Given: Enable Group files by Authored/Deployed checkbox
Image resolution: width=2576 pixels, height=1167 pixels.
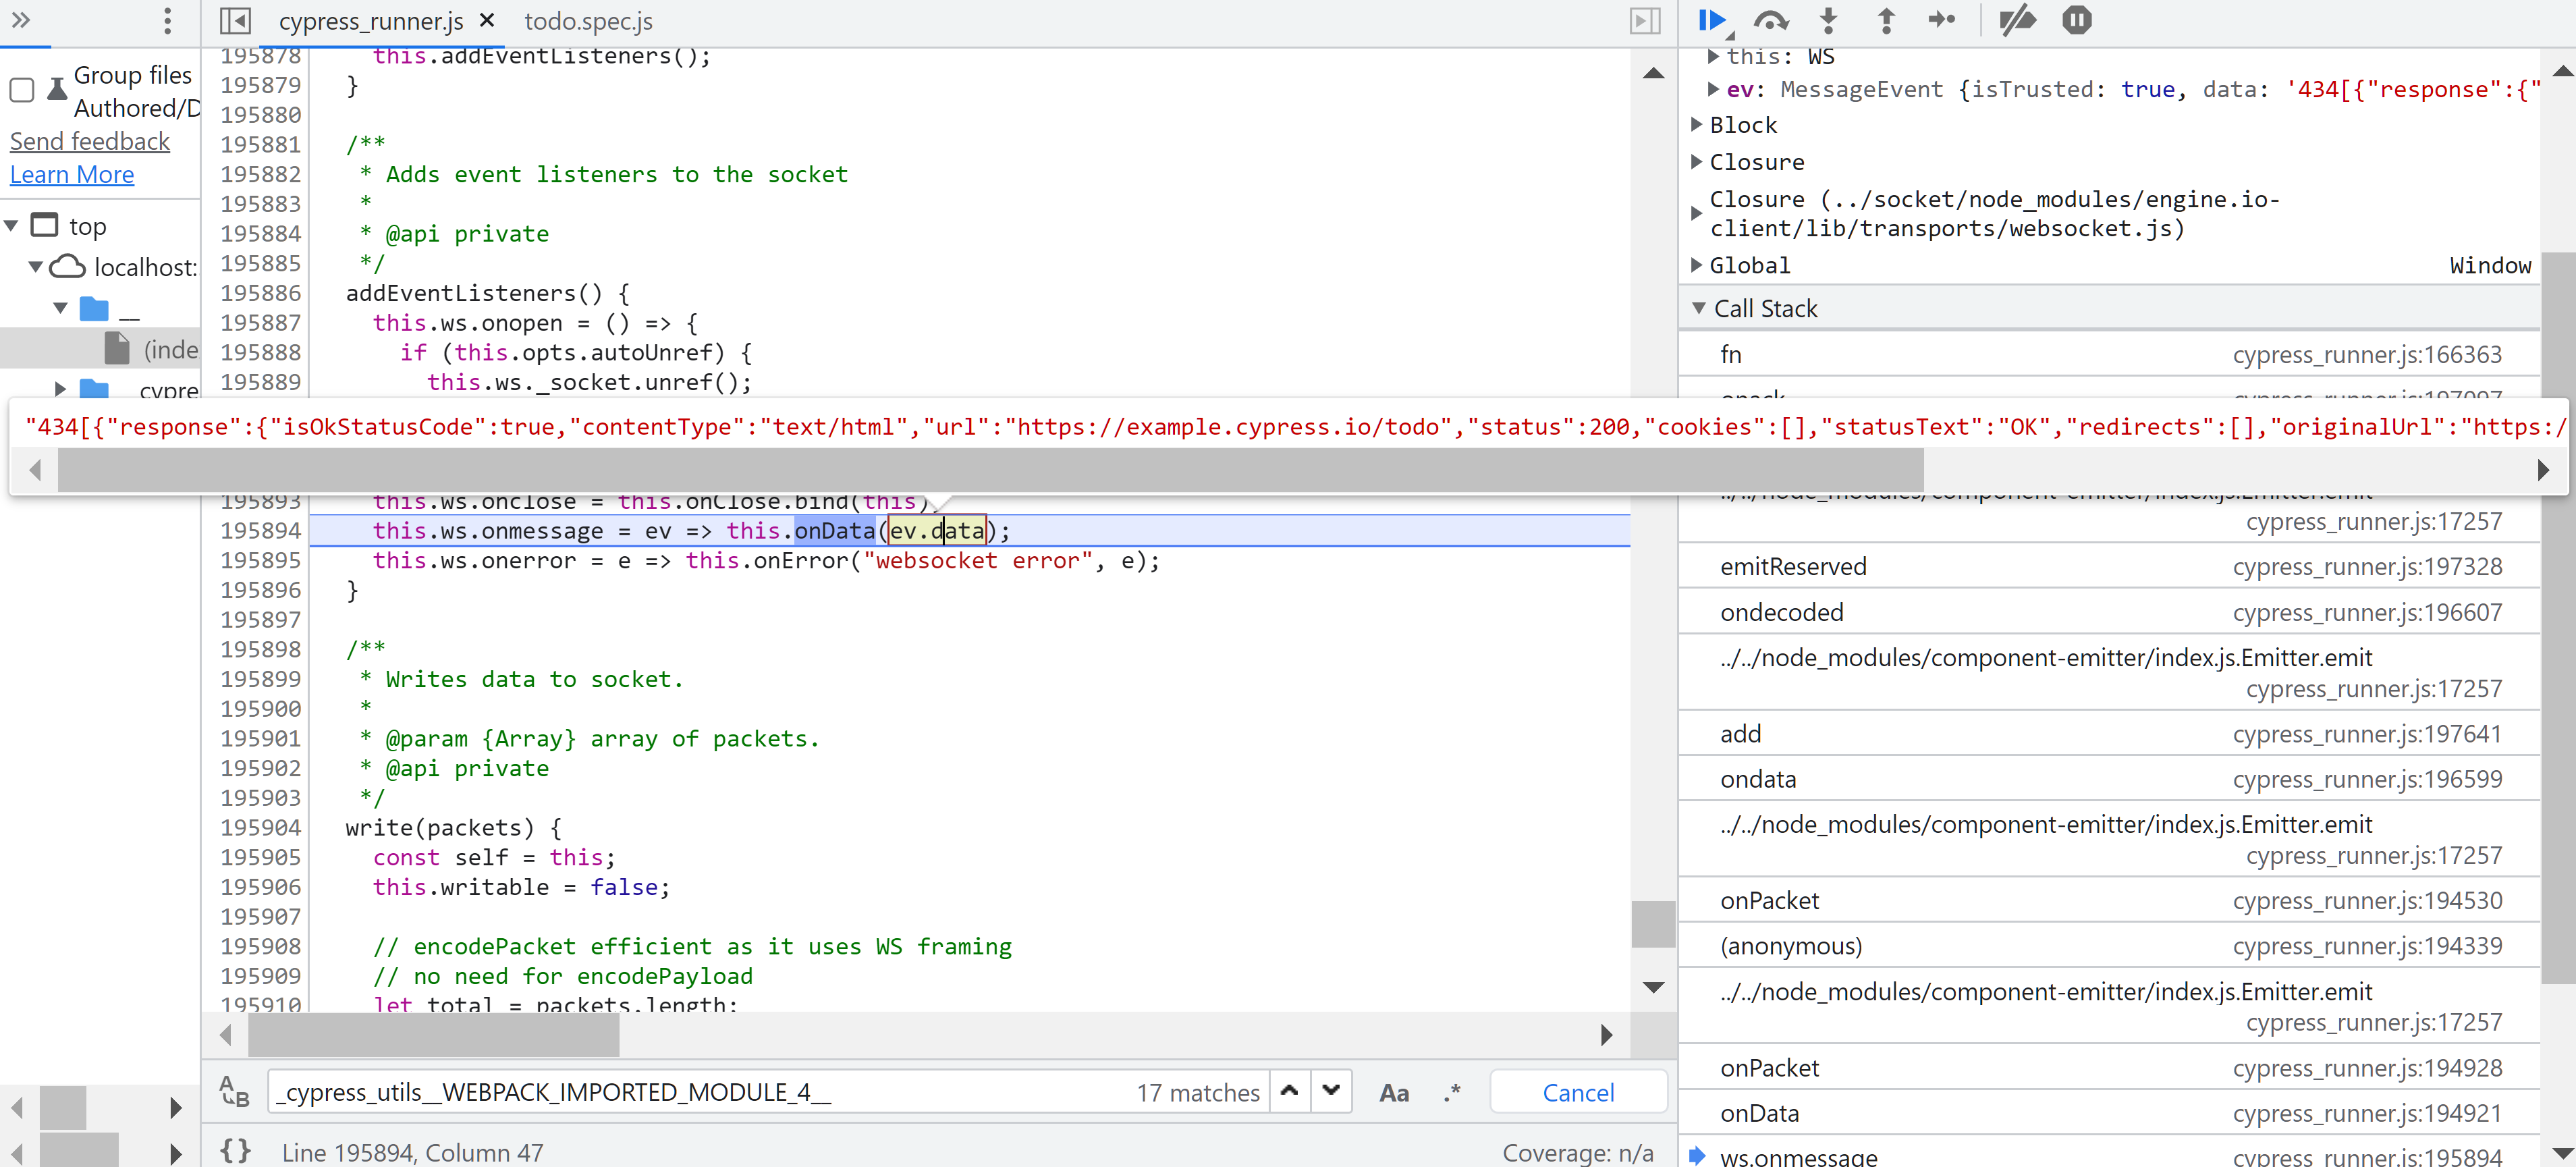Looking at the screenshot, I should click(x=22, y=90).
